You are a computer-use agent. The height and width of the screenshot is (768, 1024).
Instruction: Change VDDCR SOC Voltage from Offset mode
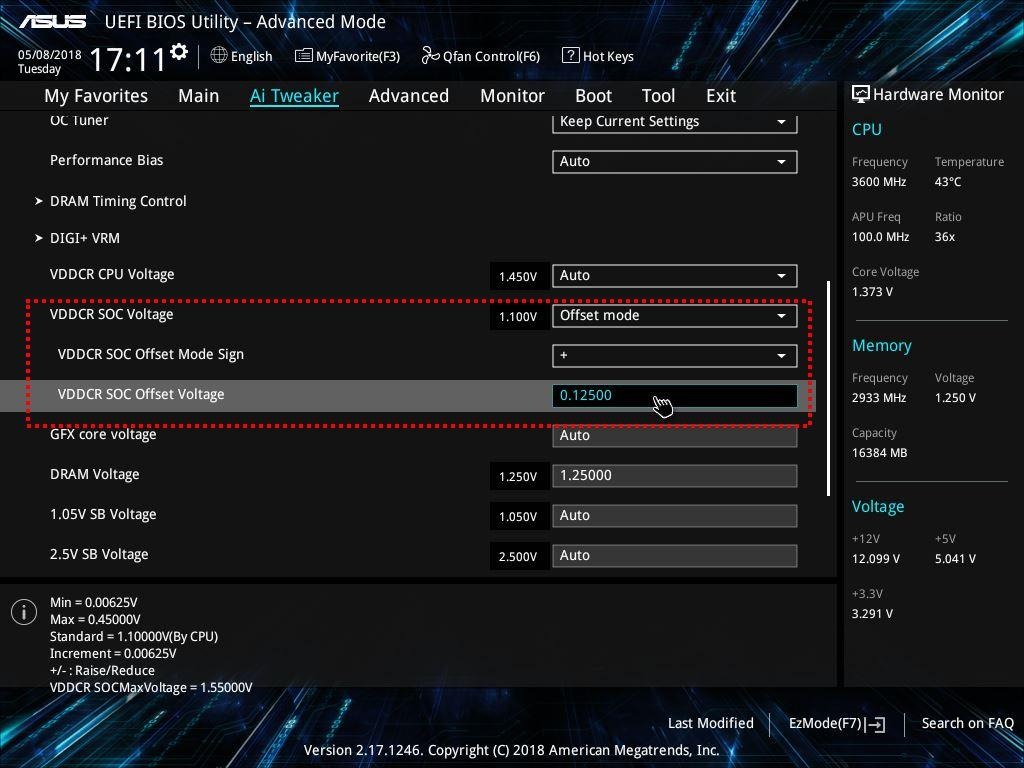[x=674, y=315]
